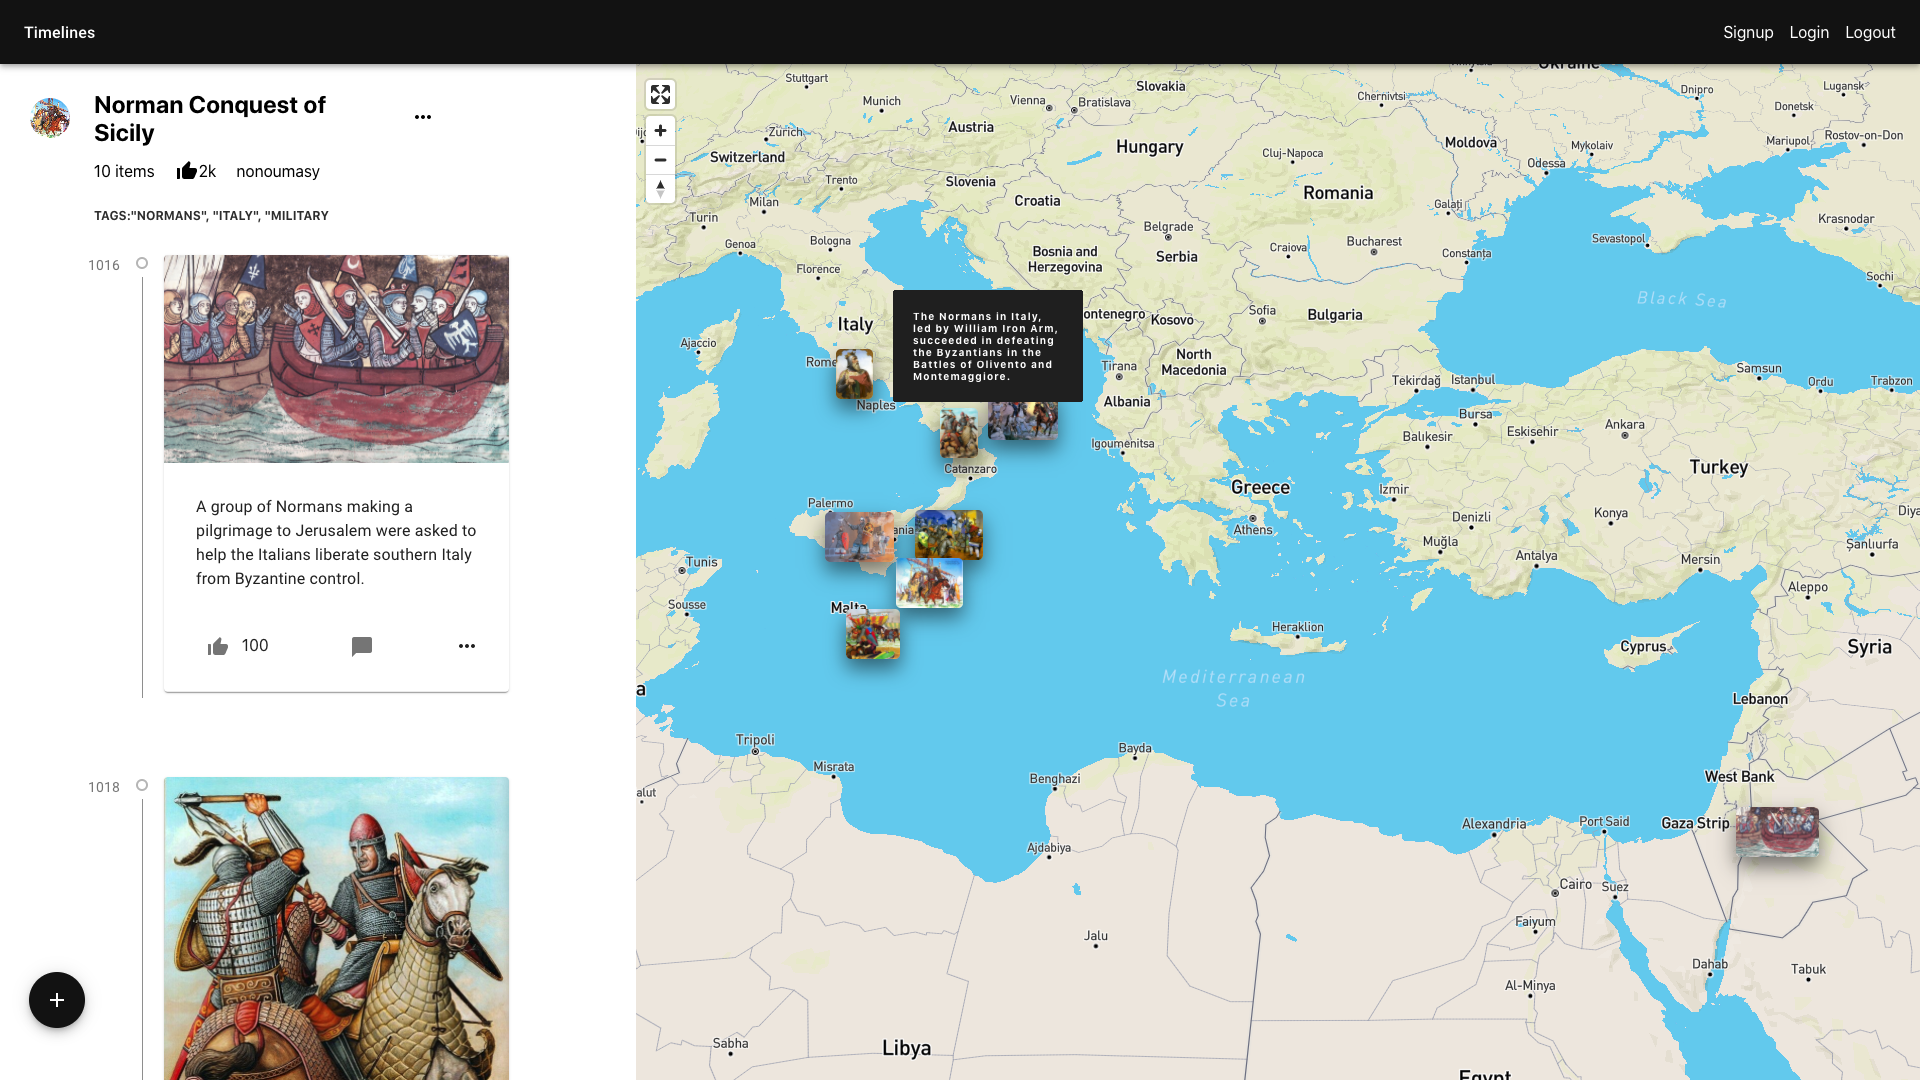Like the 1016 pilgrimage event card

[217, 646]
